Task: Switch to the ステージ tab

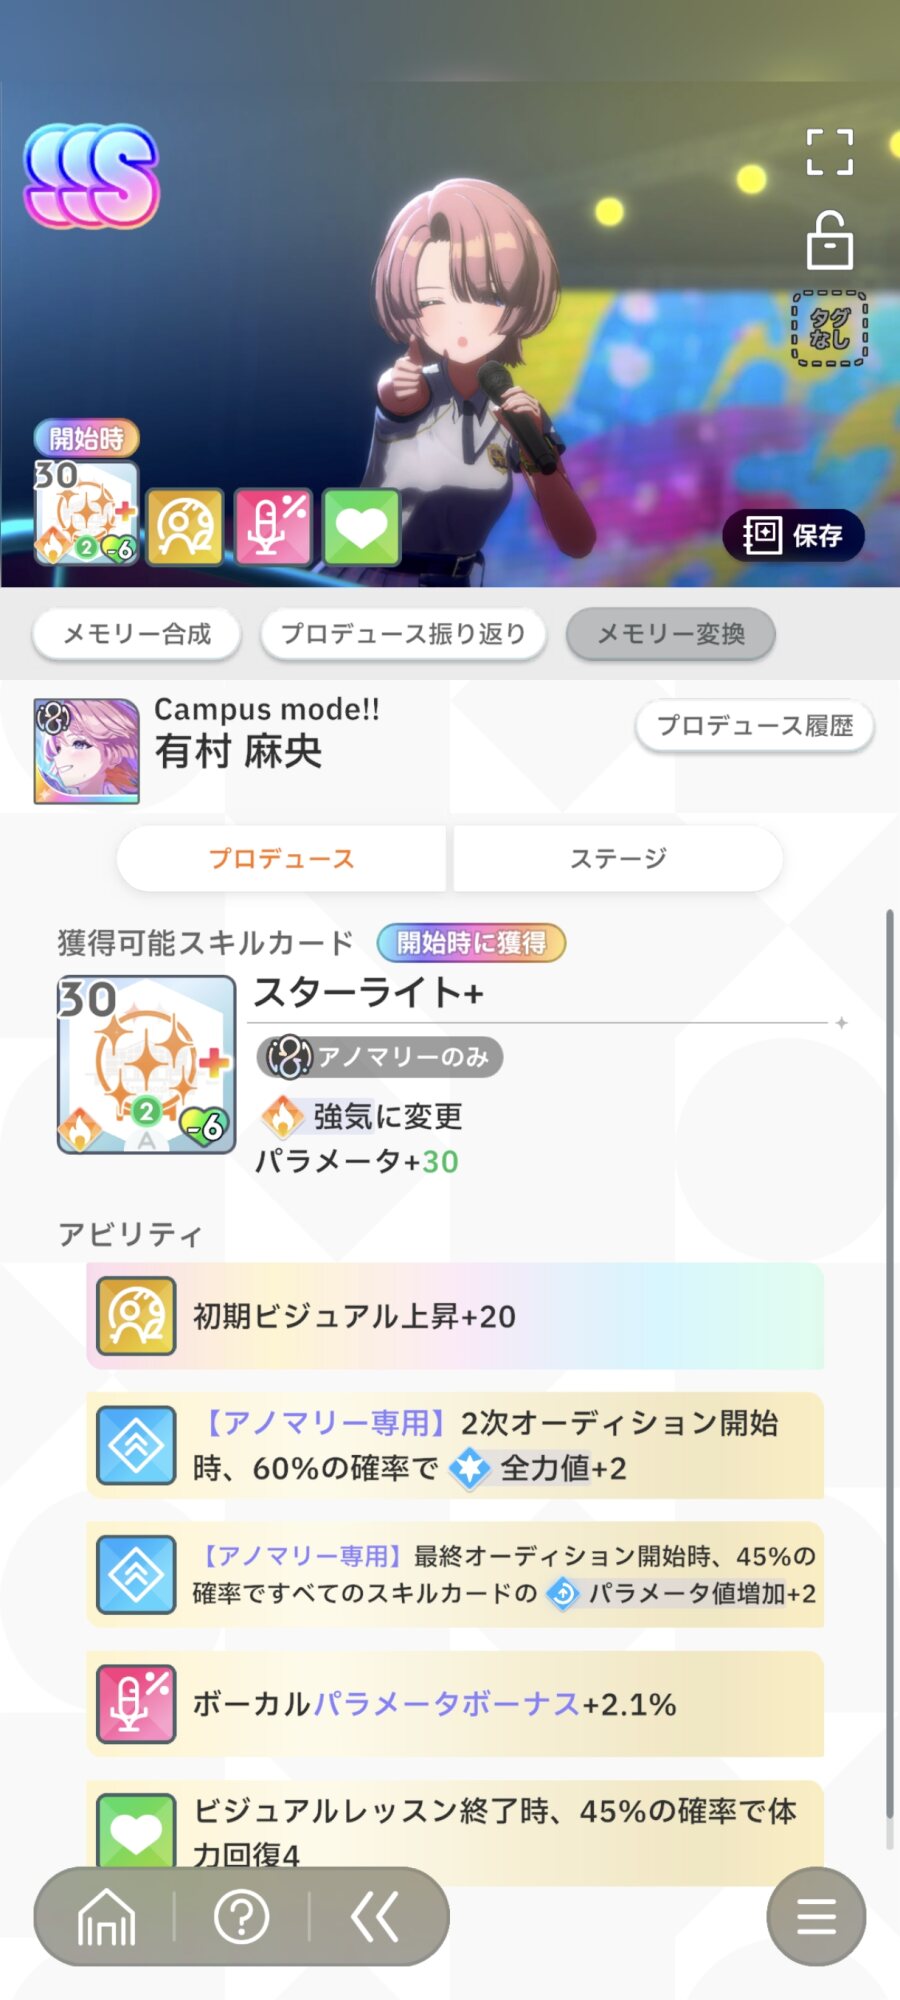Action: 618,858
